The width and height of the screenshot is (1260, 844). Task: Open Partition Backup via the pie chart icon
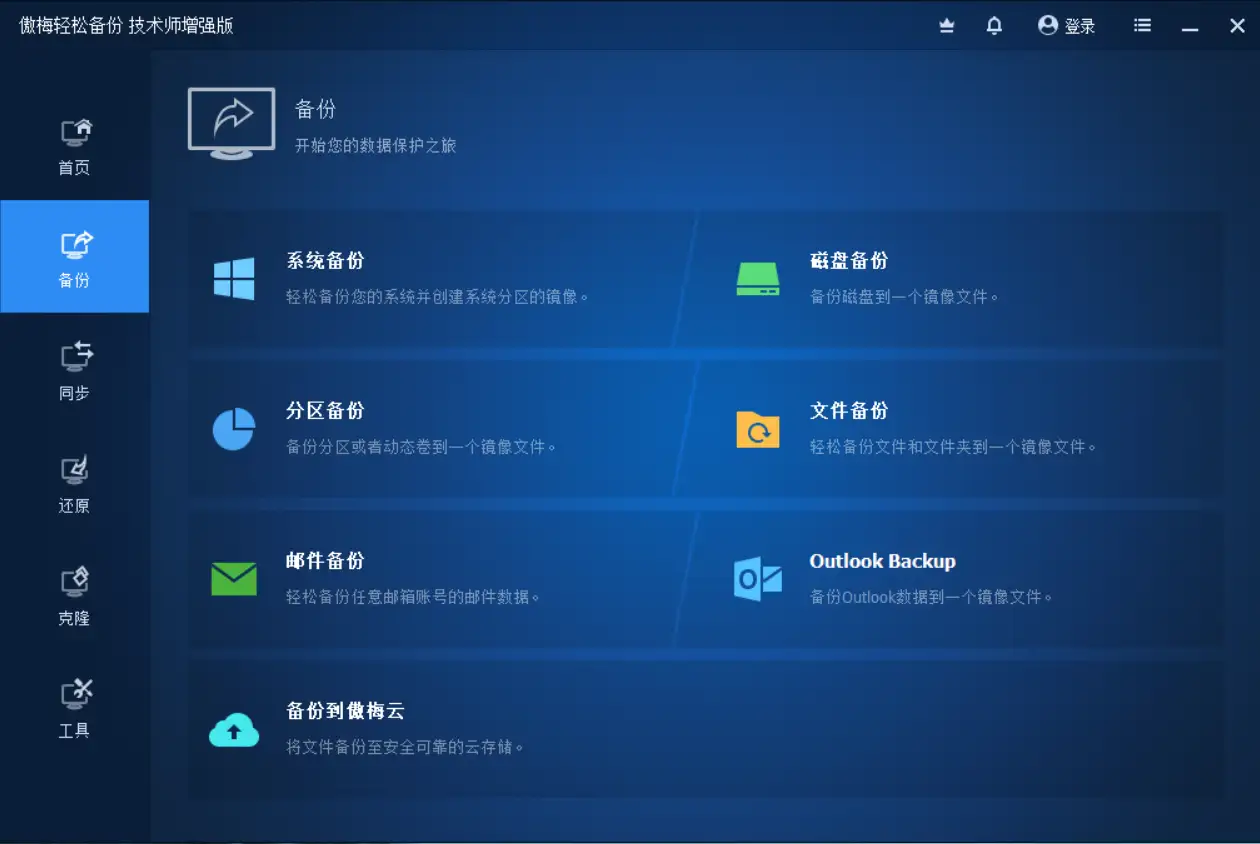point(234,428)
